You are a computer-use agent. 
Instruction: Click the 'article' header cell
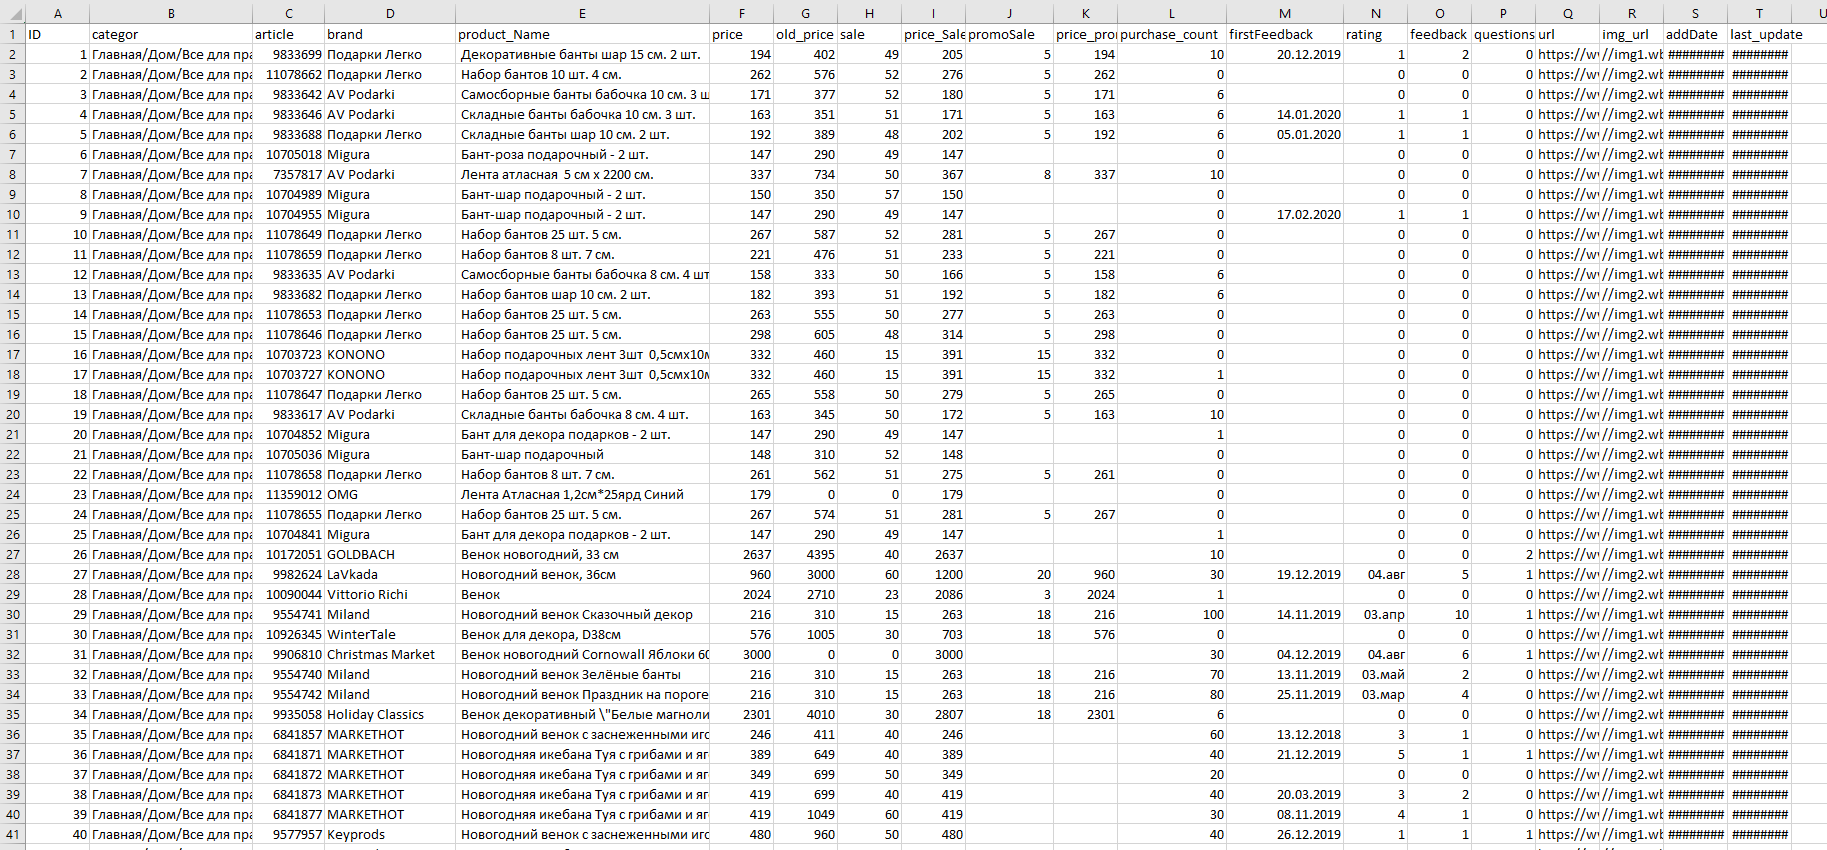288,34
